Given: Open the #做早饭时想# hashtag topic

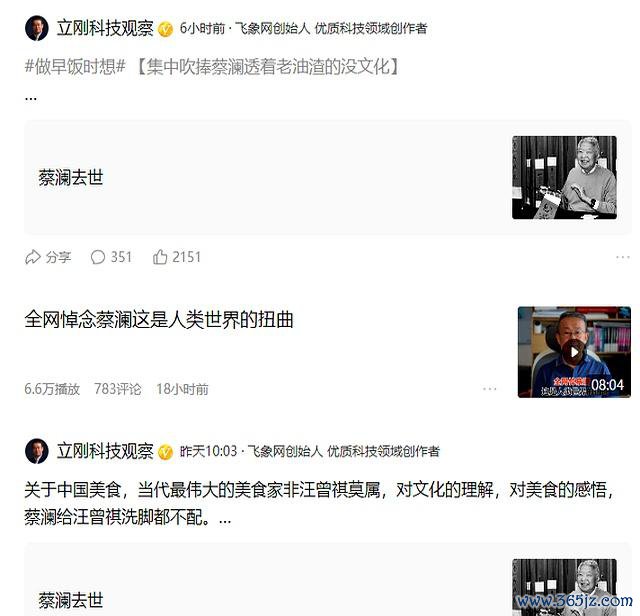Looking at the screenshot, I should [75, 66].
